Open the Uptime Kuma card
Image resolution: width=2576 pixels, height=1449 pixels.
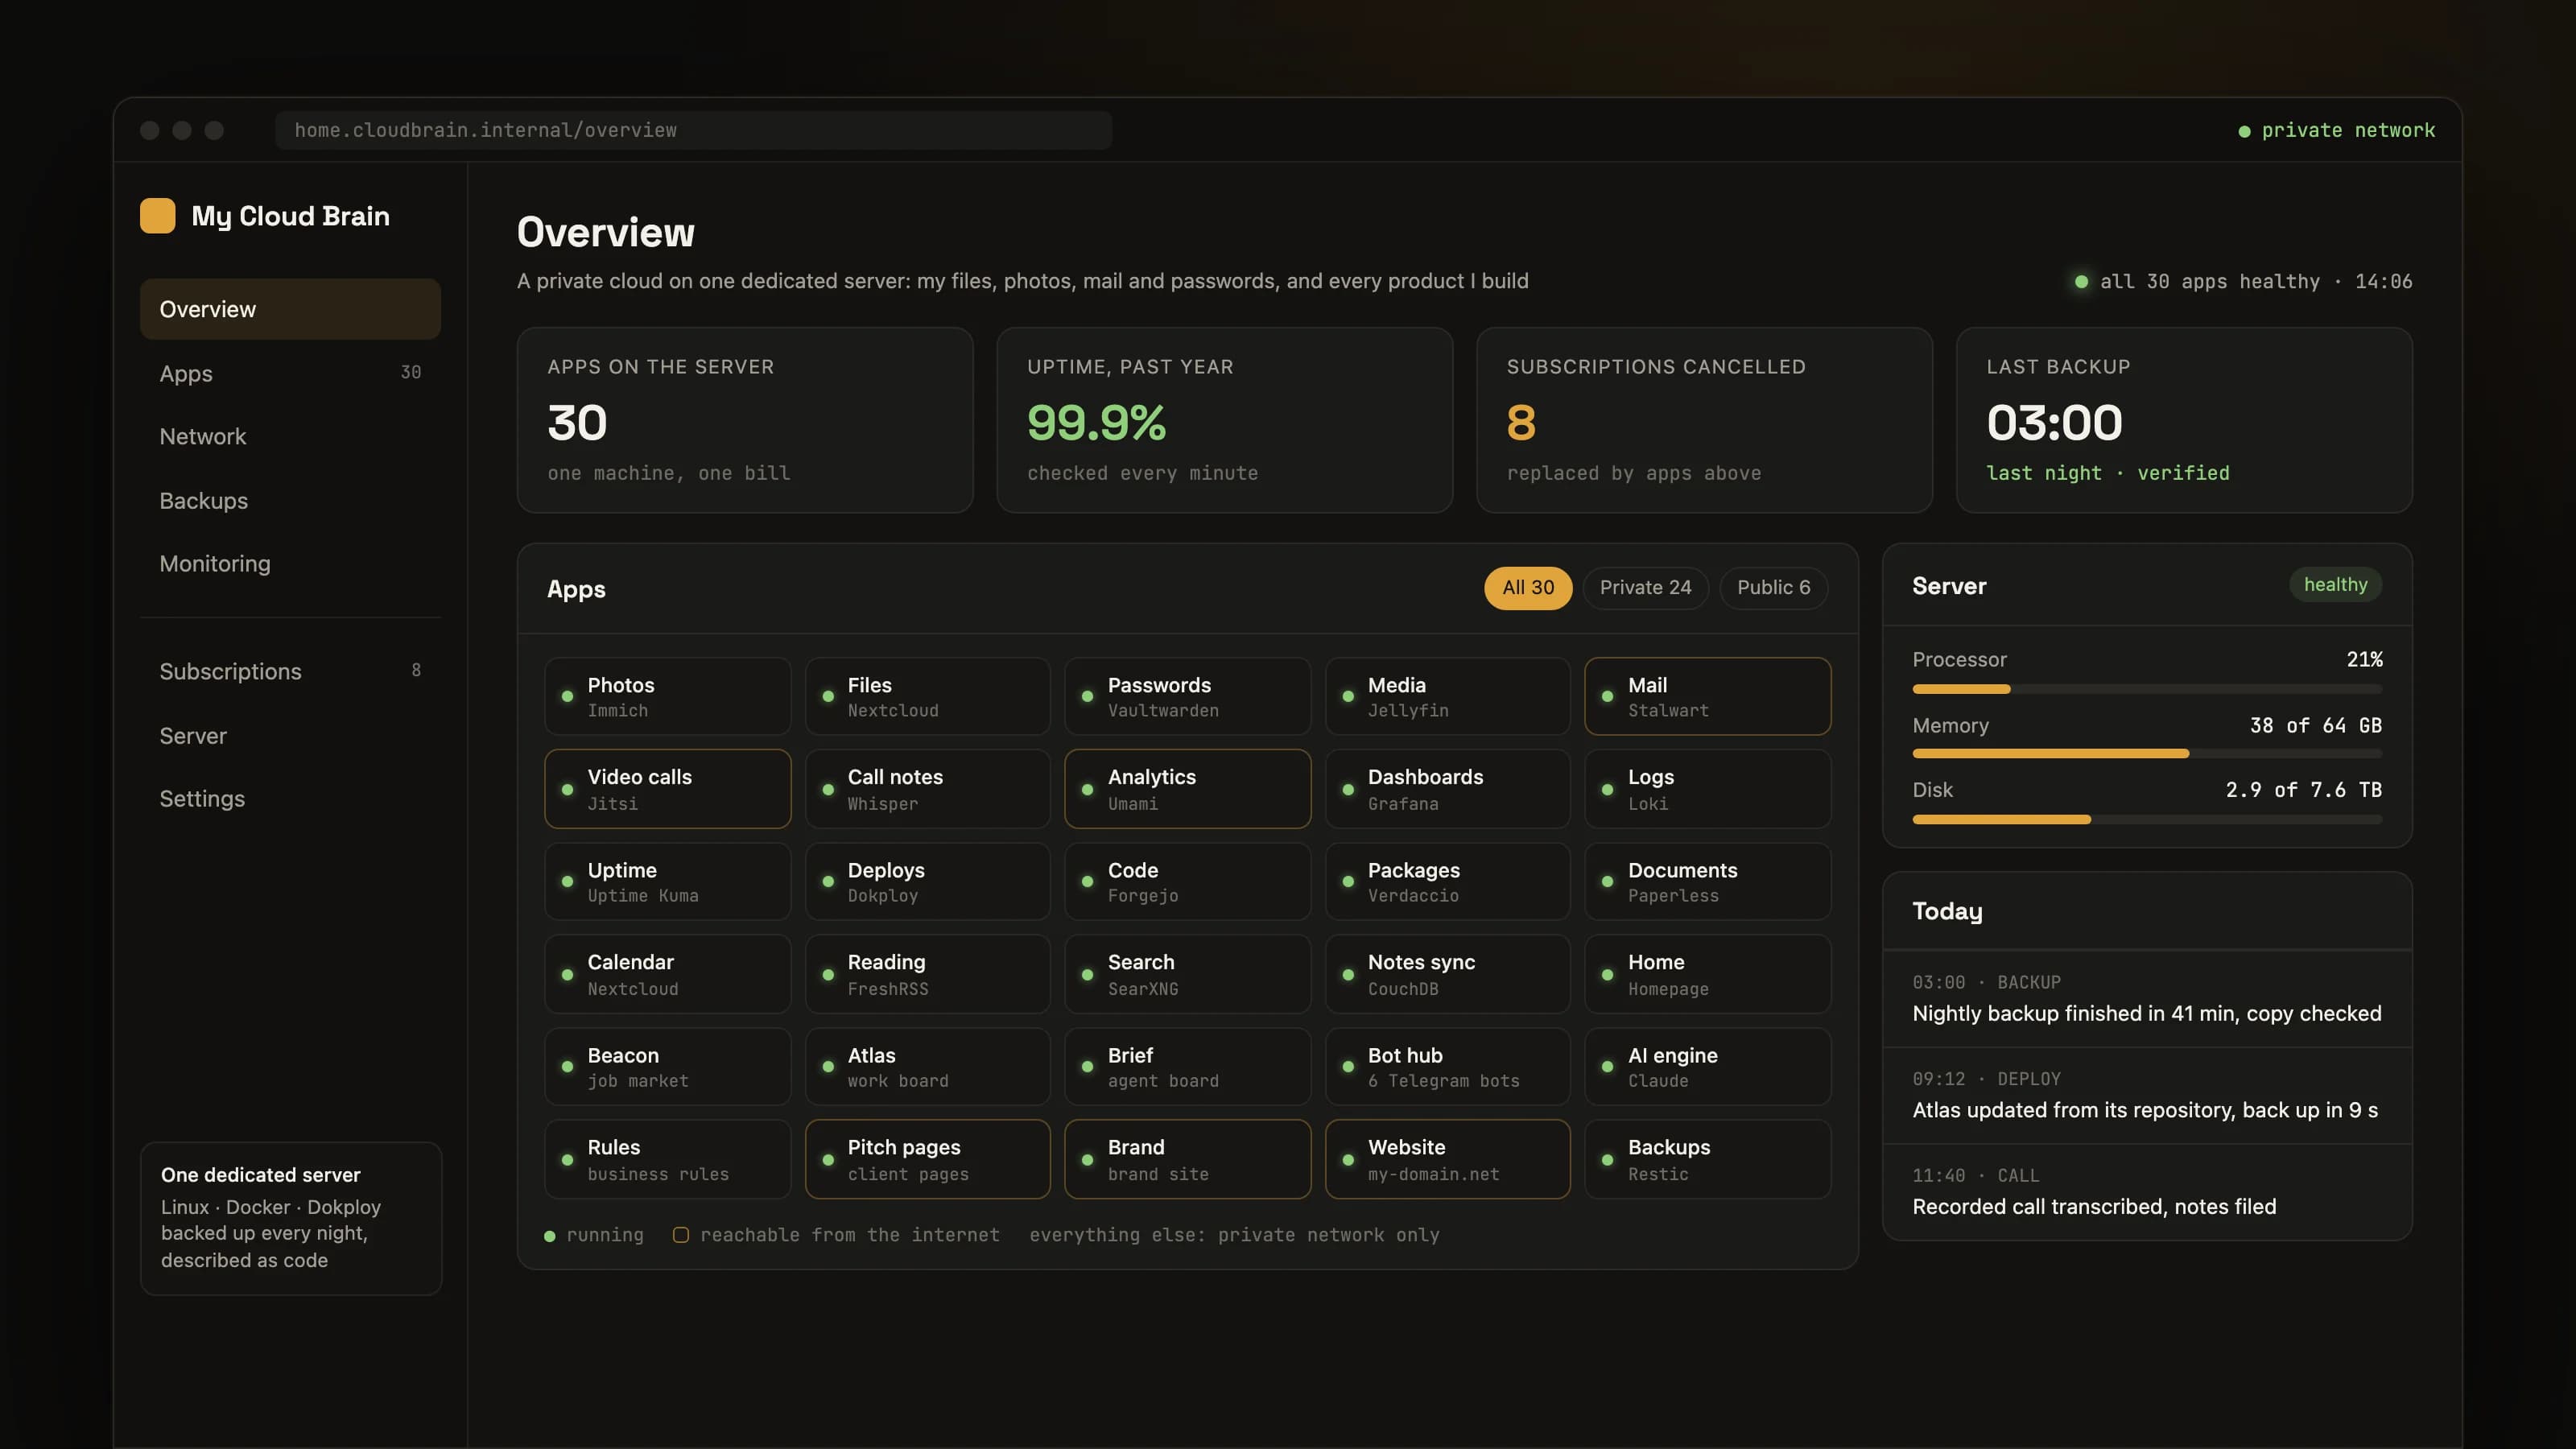point(667,881)
